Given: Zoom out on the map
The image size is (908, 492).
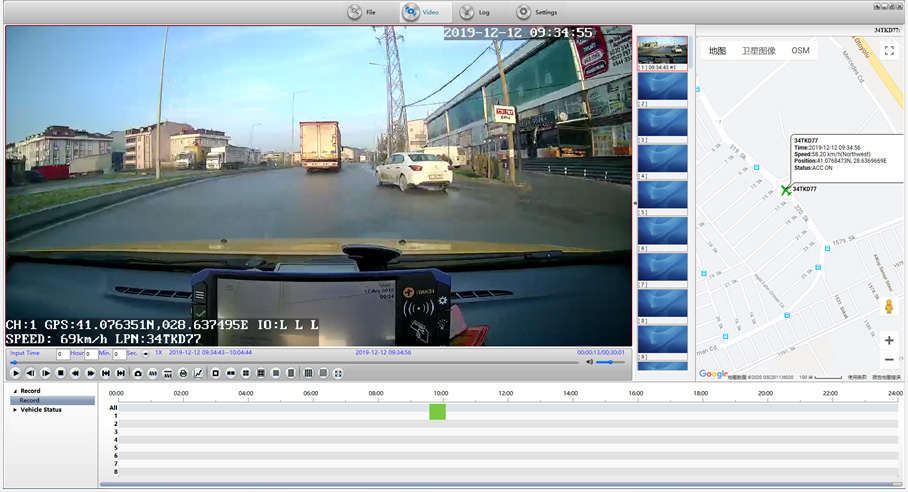Looking at the screenshot, I should click(x=889, y=359).
